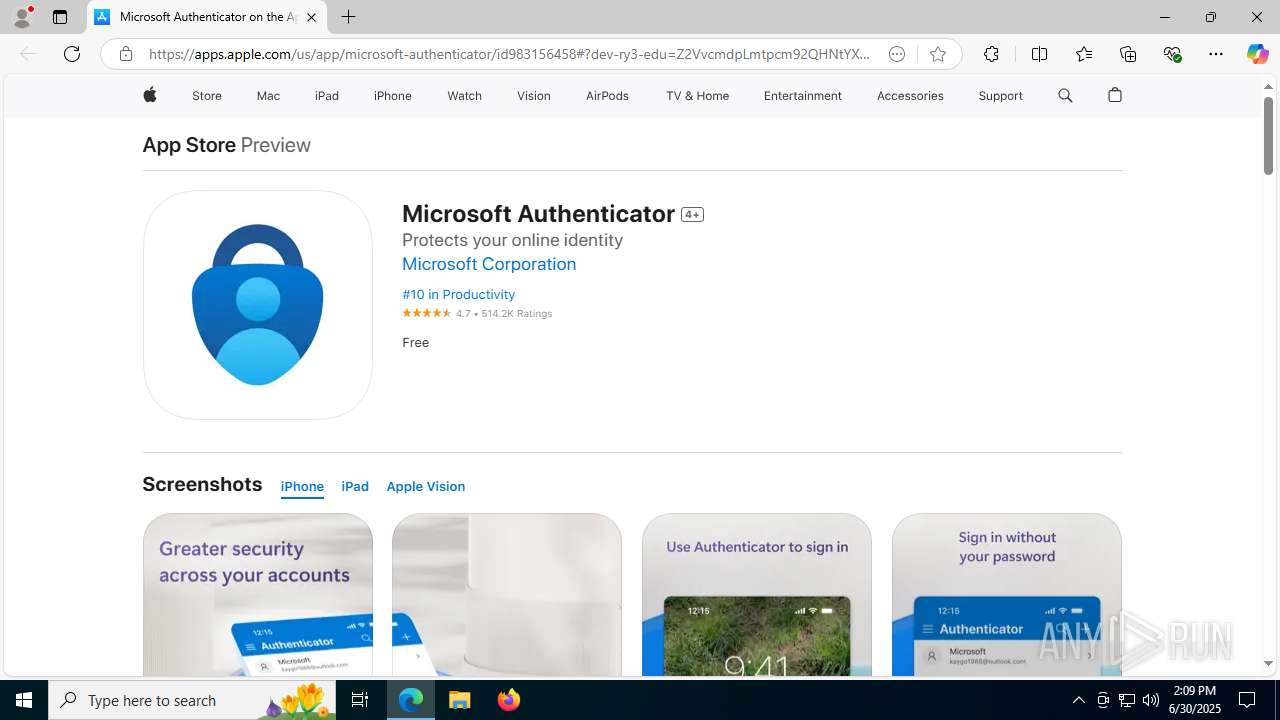The width and height of the screenshot is (1280, 720).
Task: Open the Sign in without password screenshot
Action: pyautogui.click(x=1007, y=595)
